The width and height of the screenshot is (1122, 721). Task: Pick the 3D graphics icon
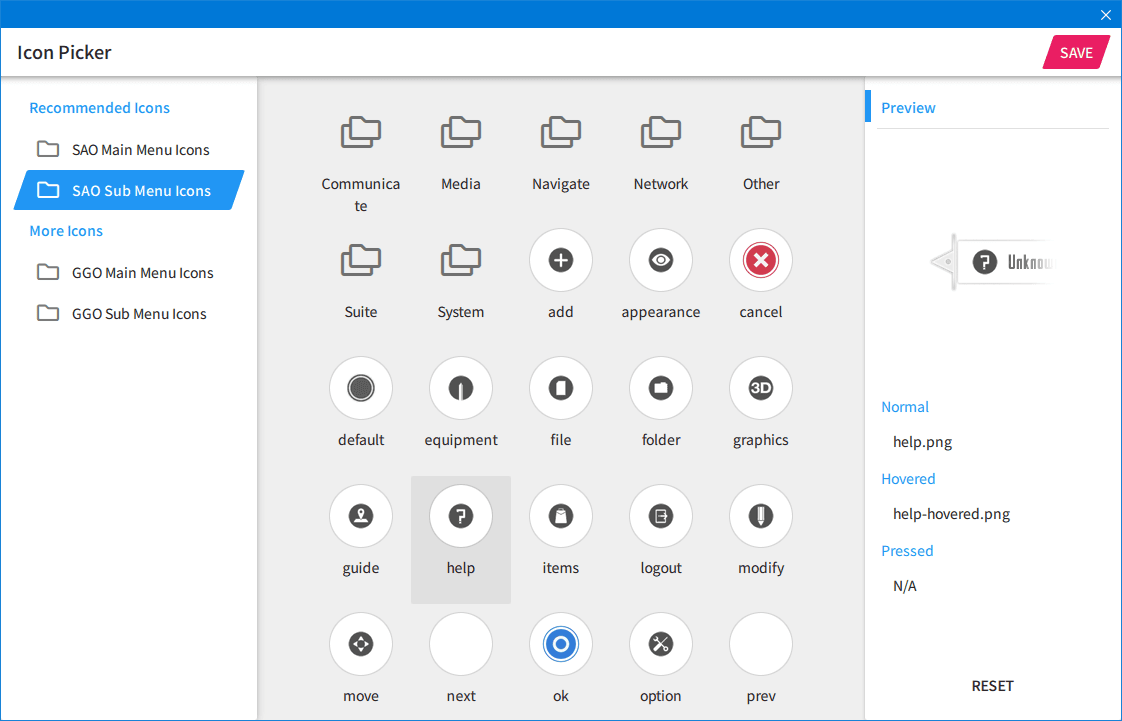point(761,388)
